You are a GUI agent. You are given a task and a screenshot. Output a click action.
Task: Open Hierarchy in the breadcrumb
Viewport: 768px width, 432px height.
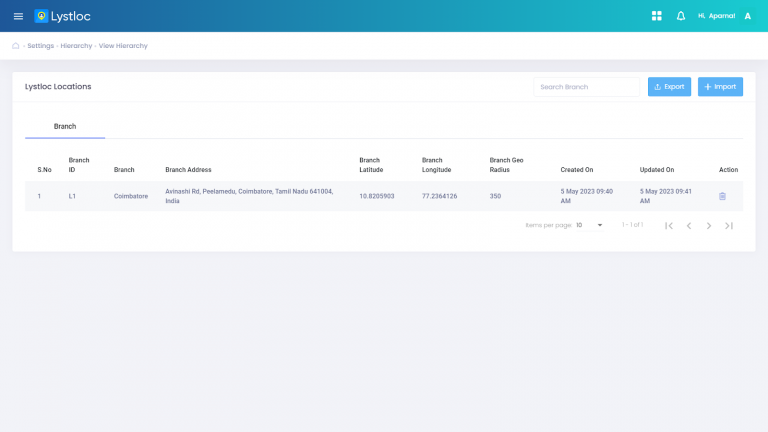[76, 46]
